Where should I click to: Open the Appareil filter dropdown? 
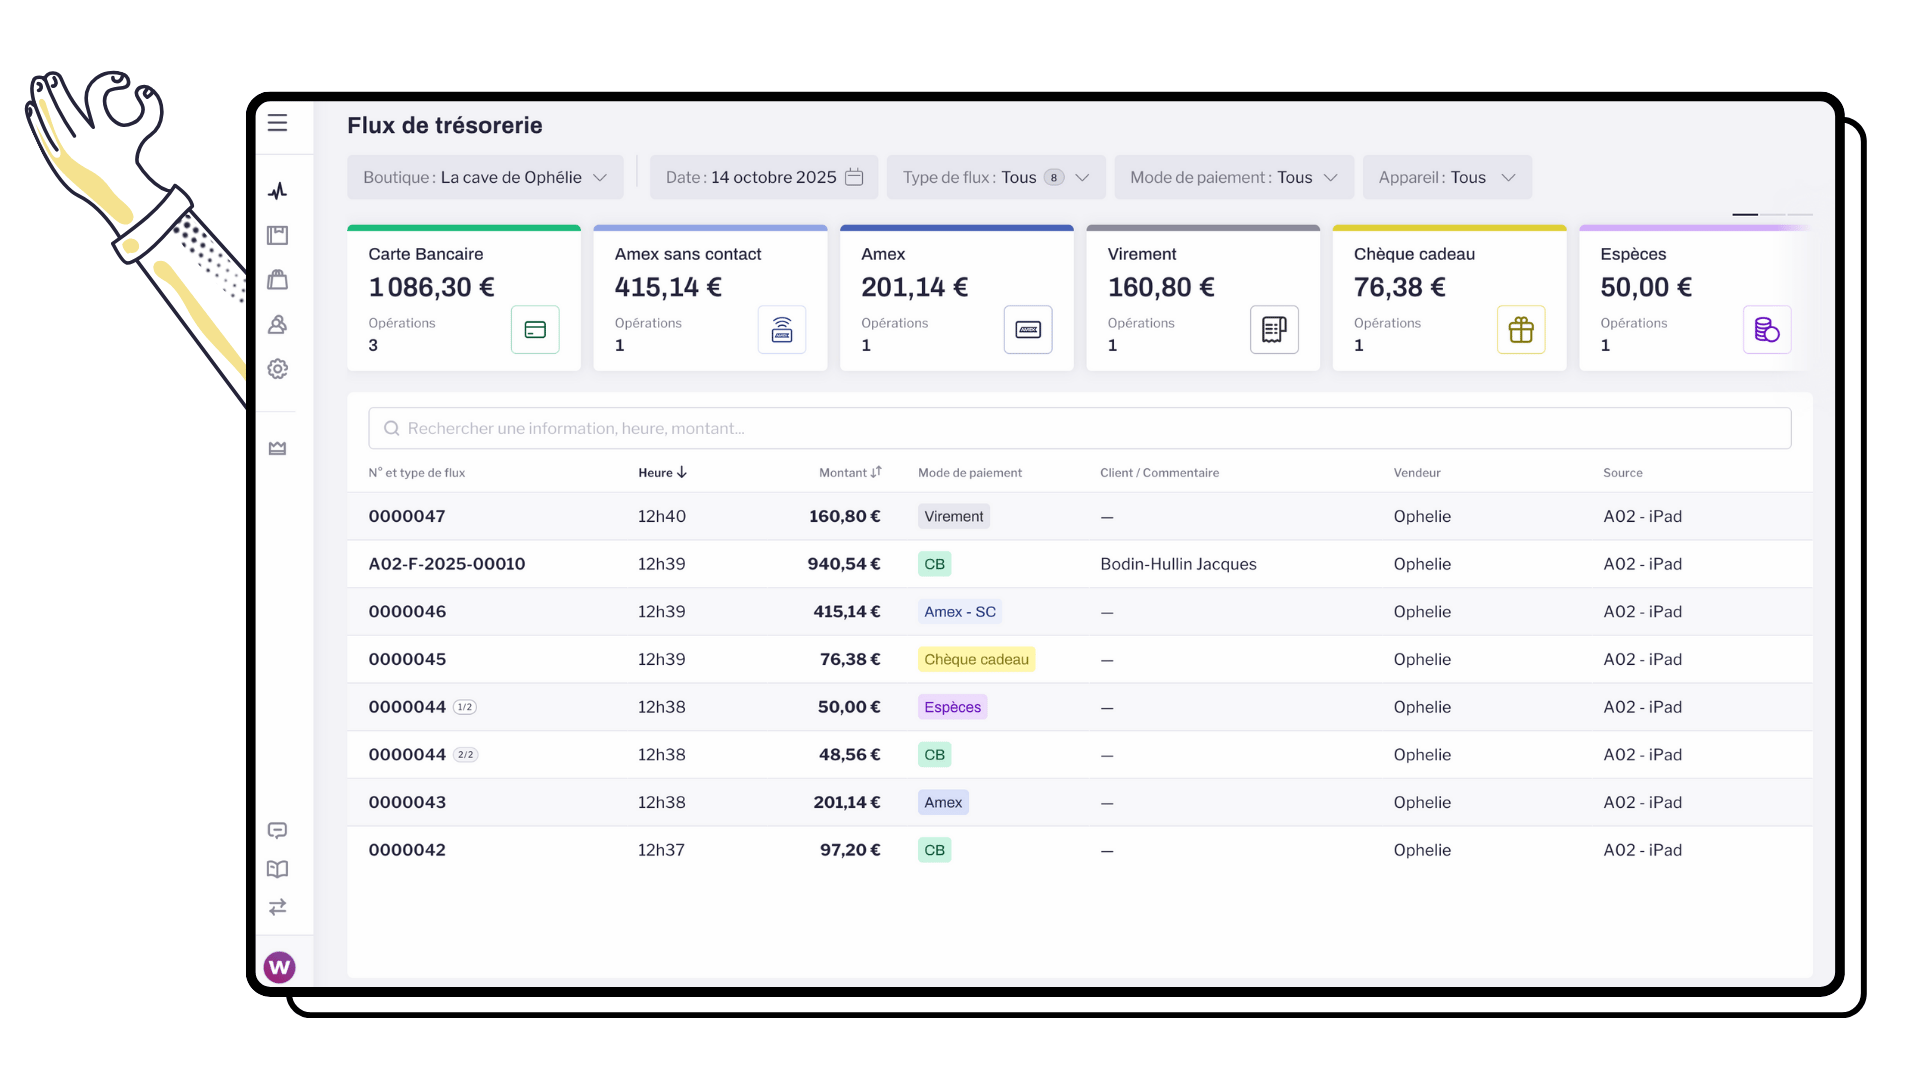click(1446, 177)
